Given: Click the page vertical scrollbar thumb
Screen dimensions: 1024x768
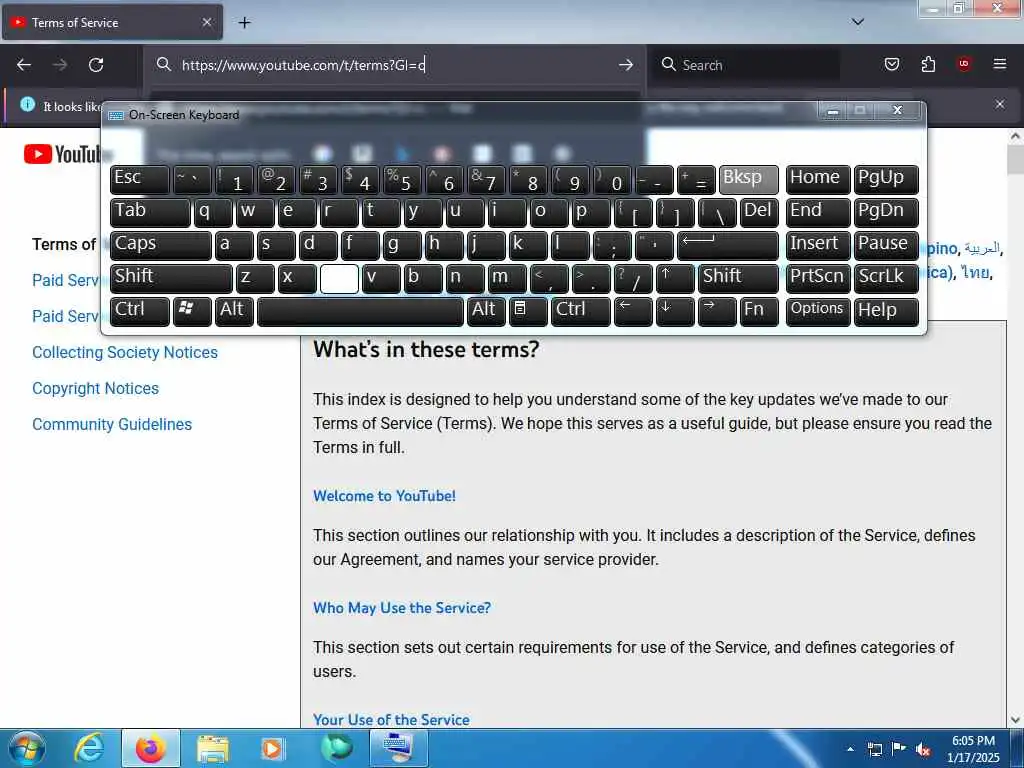Looking at the screenshot, I should point(1015,159).
